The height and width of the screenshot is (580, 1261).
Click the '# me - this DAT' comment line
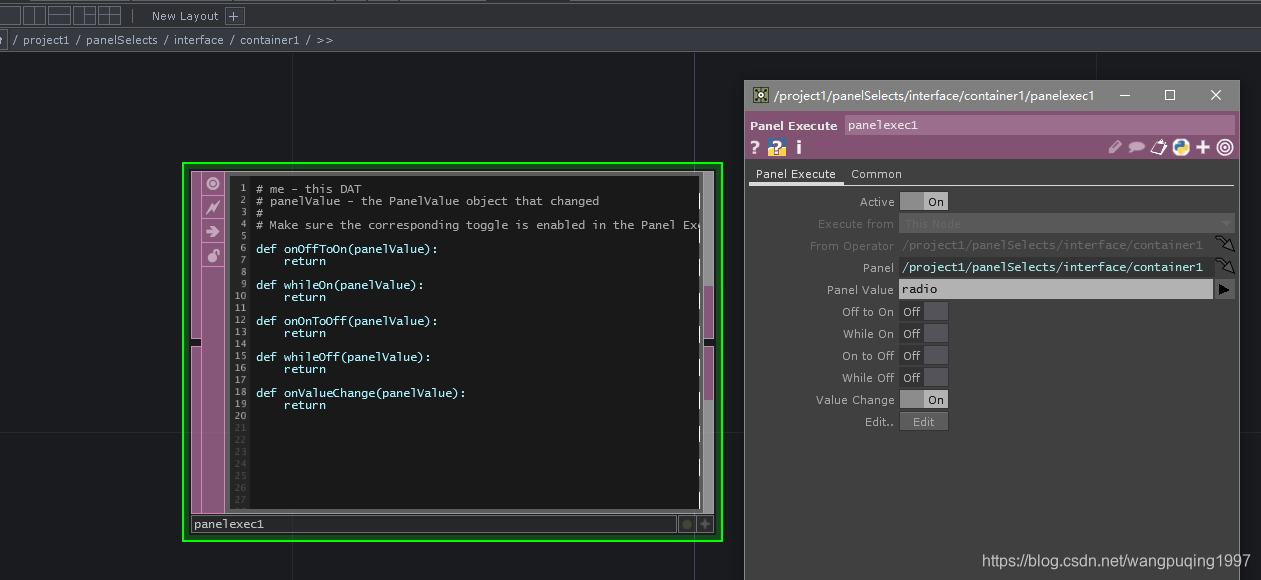point(308,189)
